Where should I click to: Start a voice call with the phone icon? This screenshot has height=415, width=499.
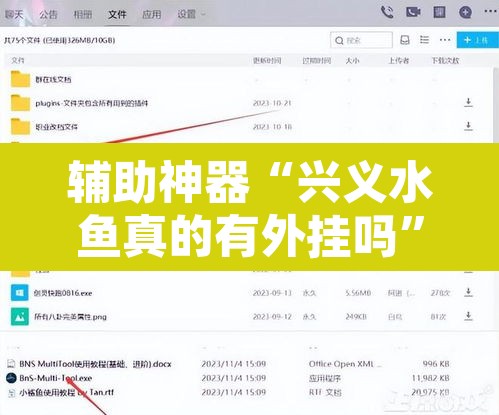[387, 13]
